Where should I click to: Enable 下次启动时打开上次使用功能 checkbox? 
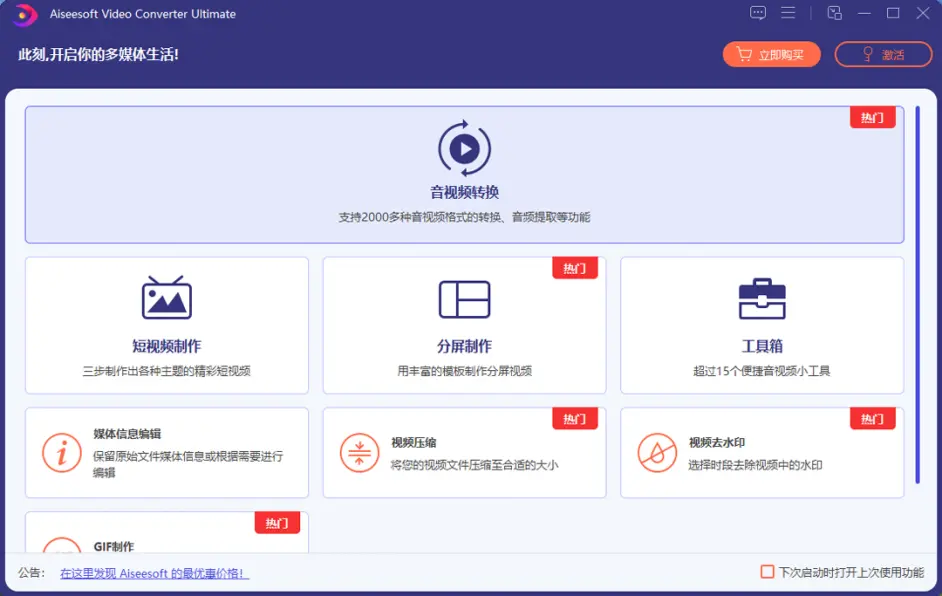(767, 572)
